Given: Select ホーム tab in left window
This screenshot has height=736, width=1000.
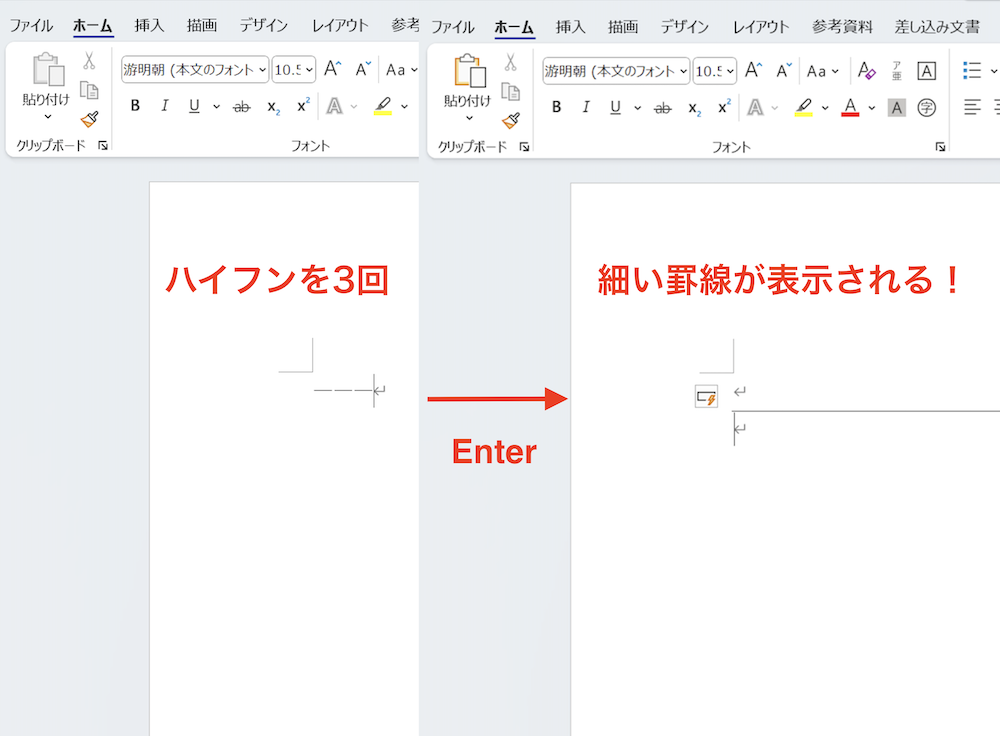Looking at the screenshot, I should [x=92, y=26].
